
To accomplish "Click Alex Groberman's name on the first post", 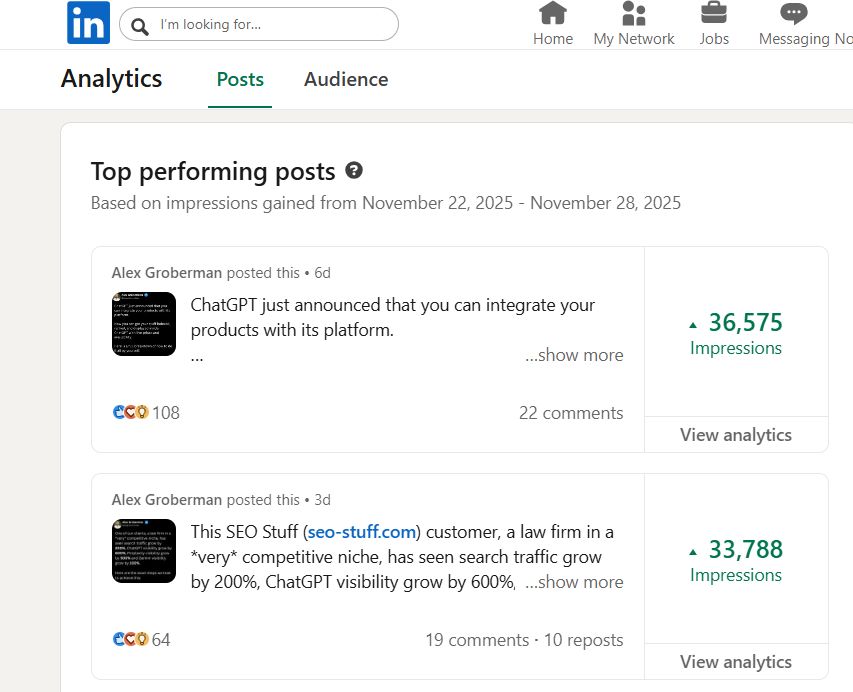I will [x=167, y=272].
